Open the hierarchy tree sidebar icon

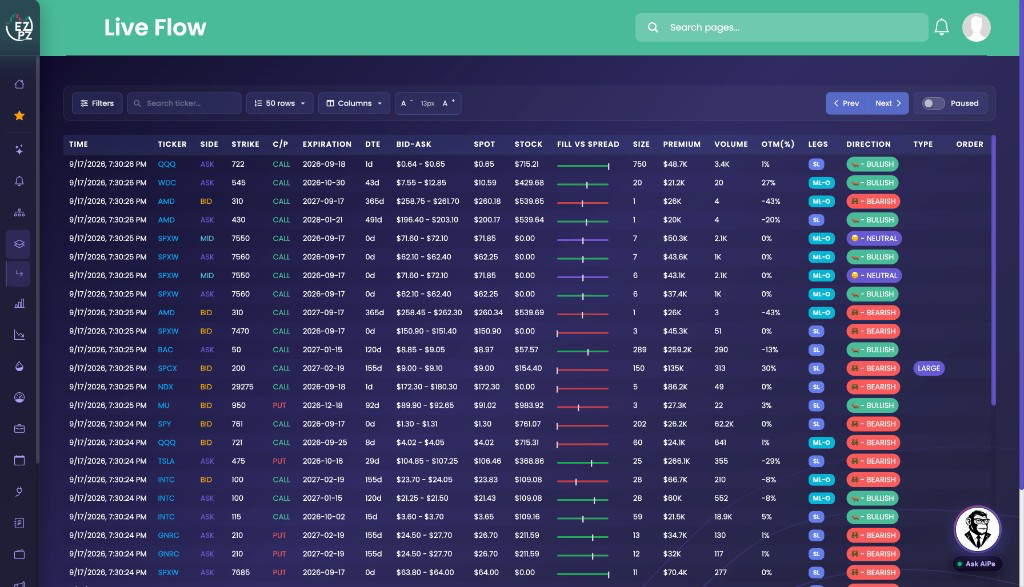pyautogui.click(x=20, y=212)
